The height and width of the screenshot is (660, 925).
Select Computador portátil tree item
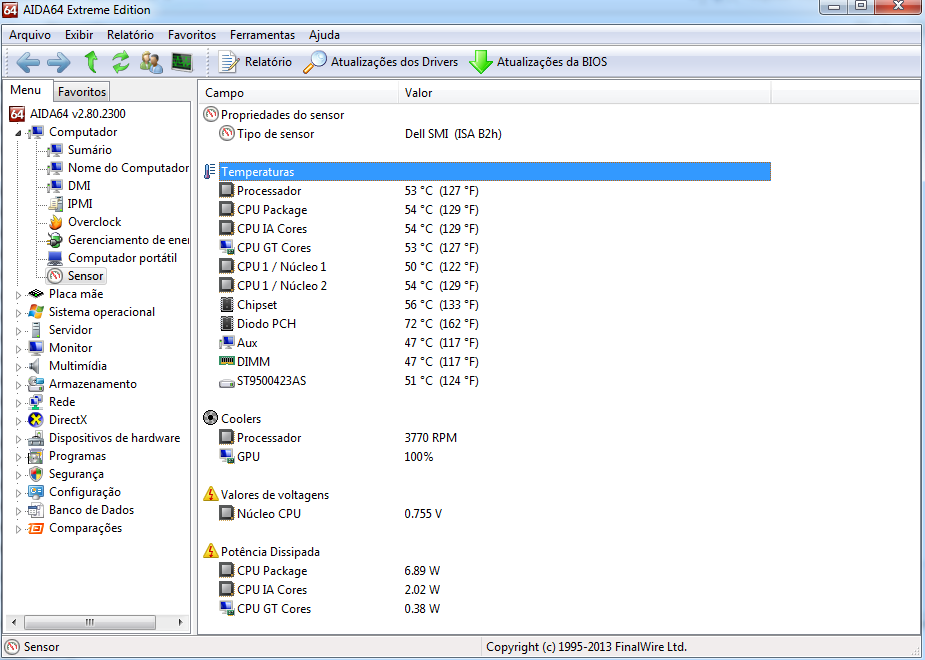122,258
